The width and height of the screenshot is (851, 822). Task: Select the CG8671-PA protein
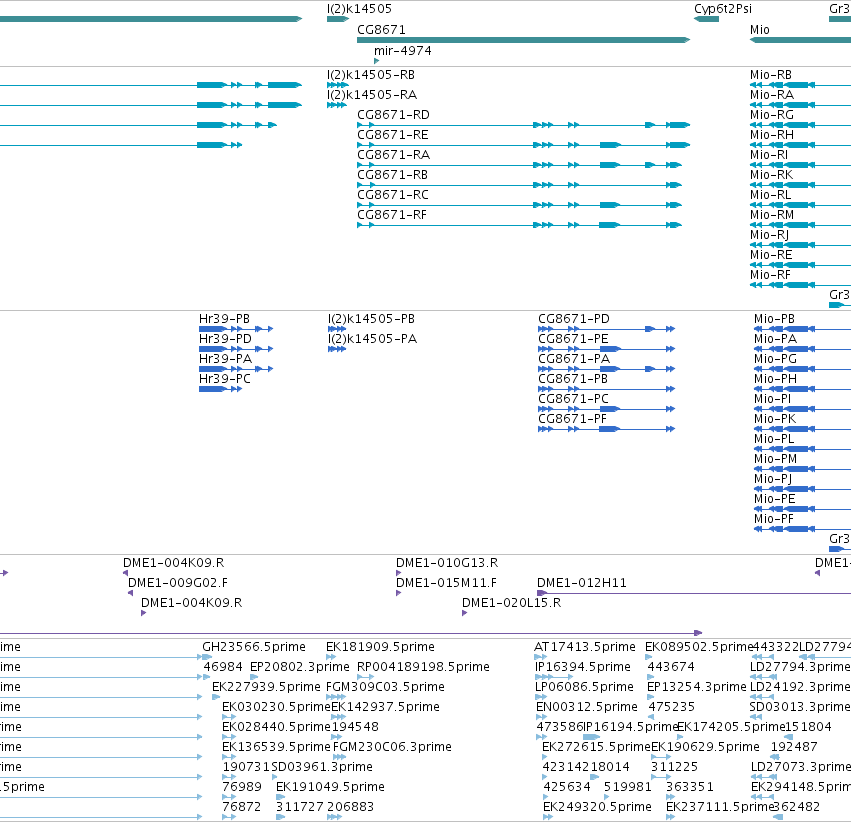pos(606,369)
